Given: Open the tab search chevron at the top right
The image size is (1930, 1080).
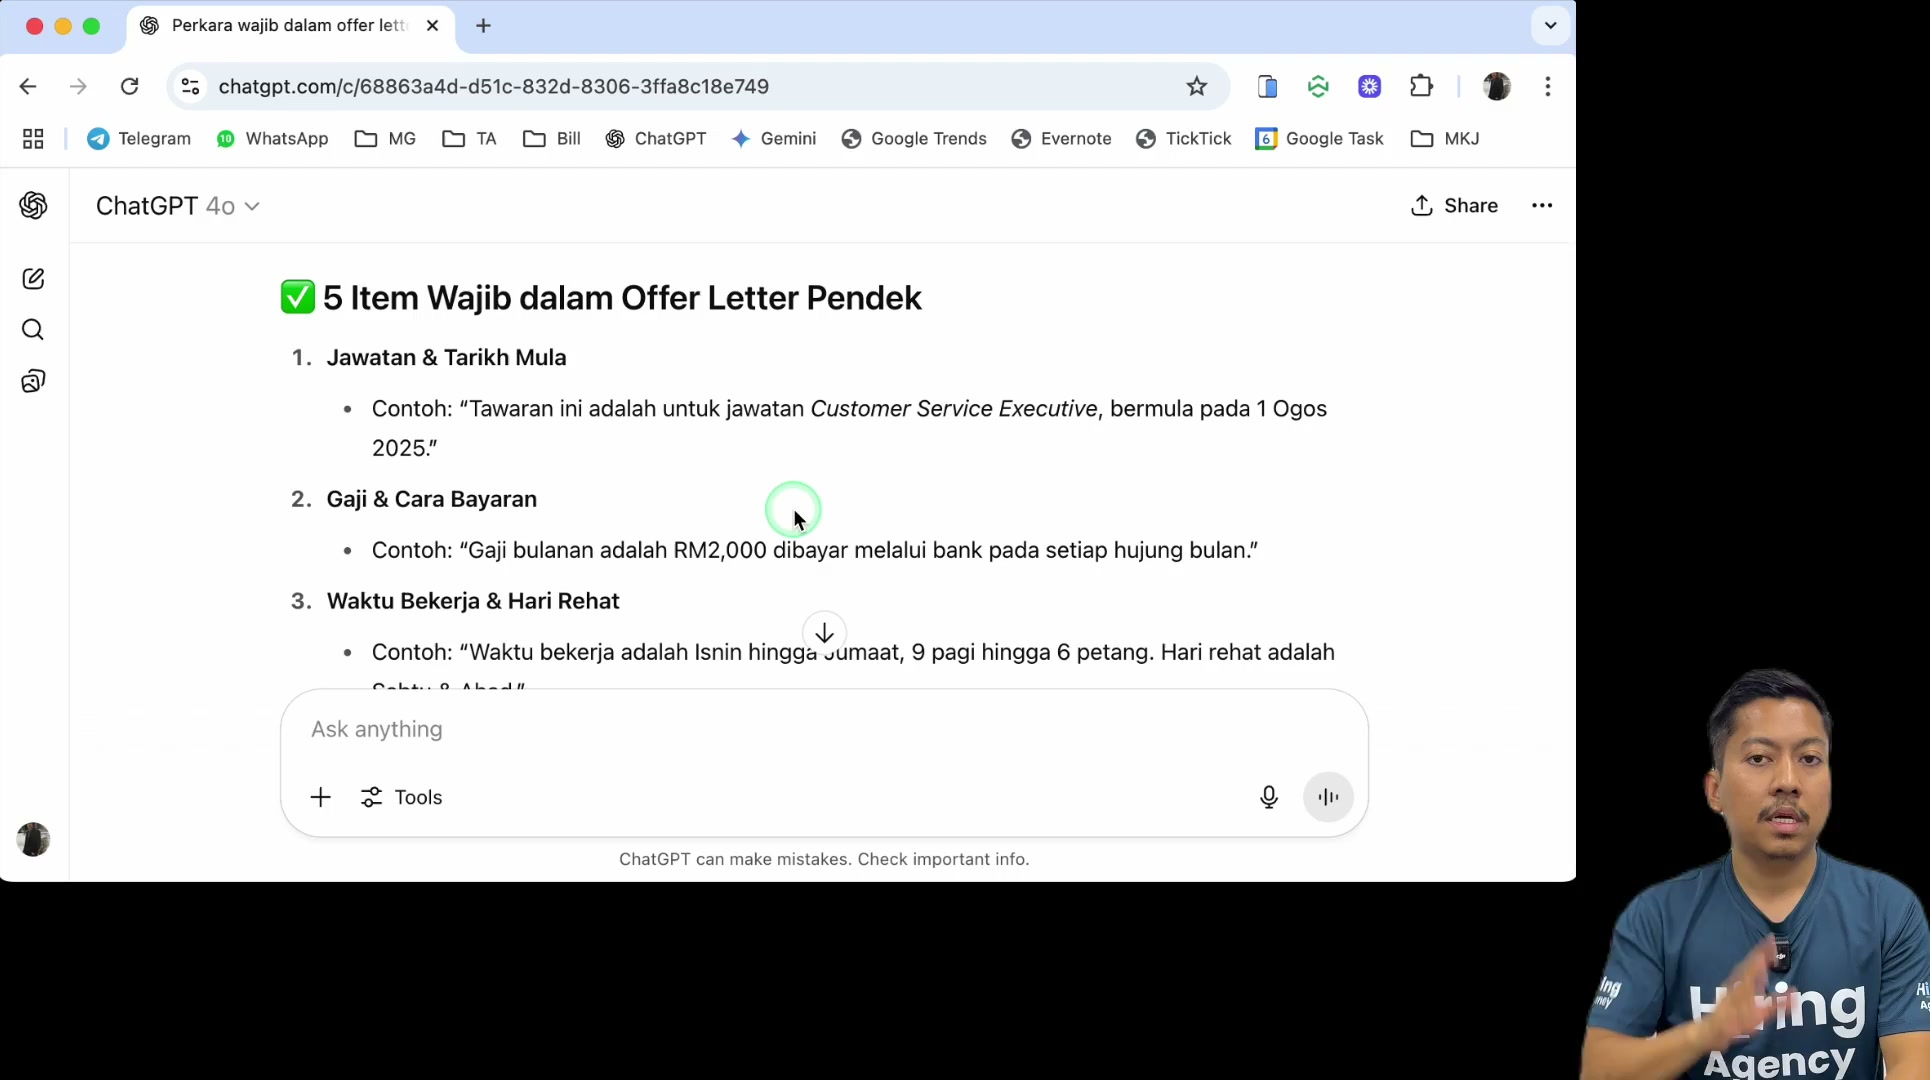Looking at the screenshot, I should click(x=1551, y=26).
